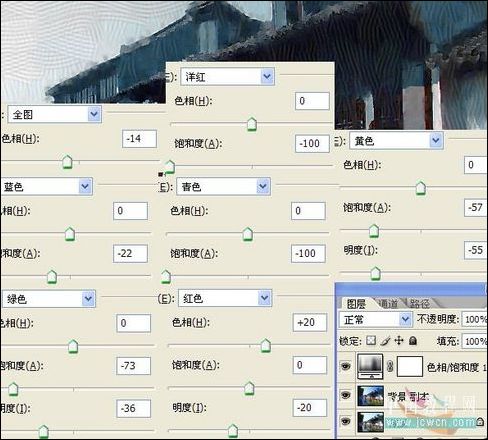
Task: Click the lock all padlock icon
Action: tap(413, 341)
